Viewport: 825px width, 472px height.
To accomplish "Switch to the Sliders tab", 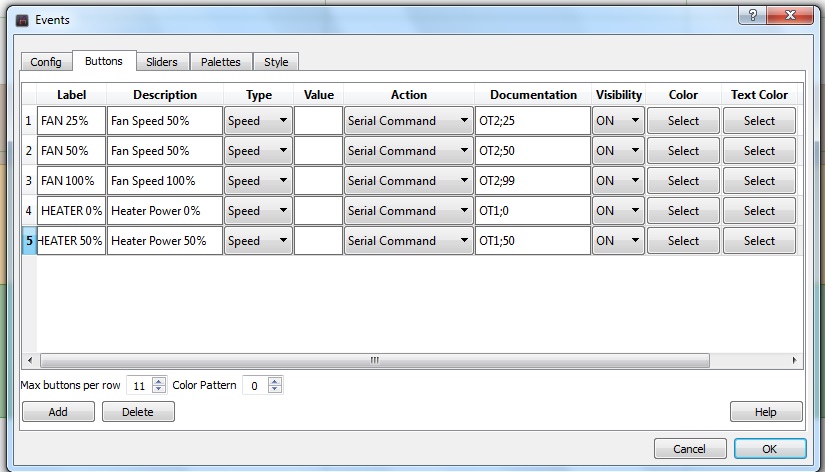I will click(161, 62).
